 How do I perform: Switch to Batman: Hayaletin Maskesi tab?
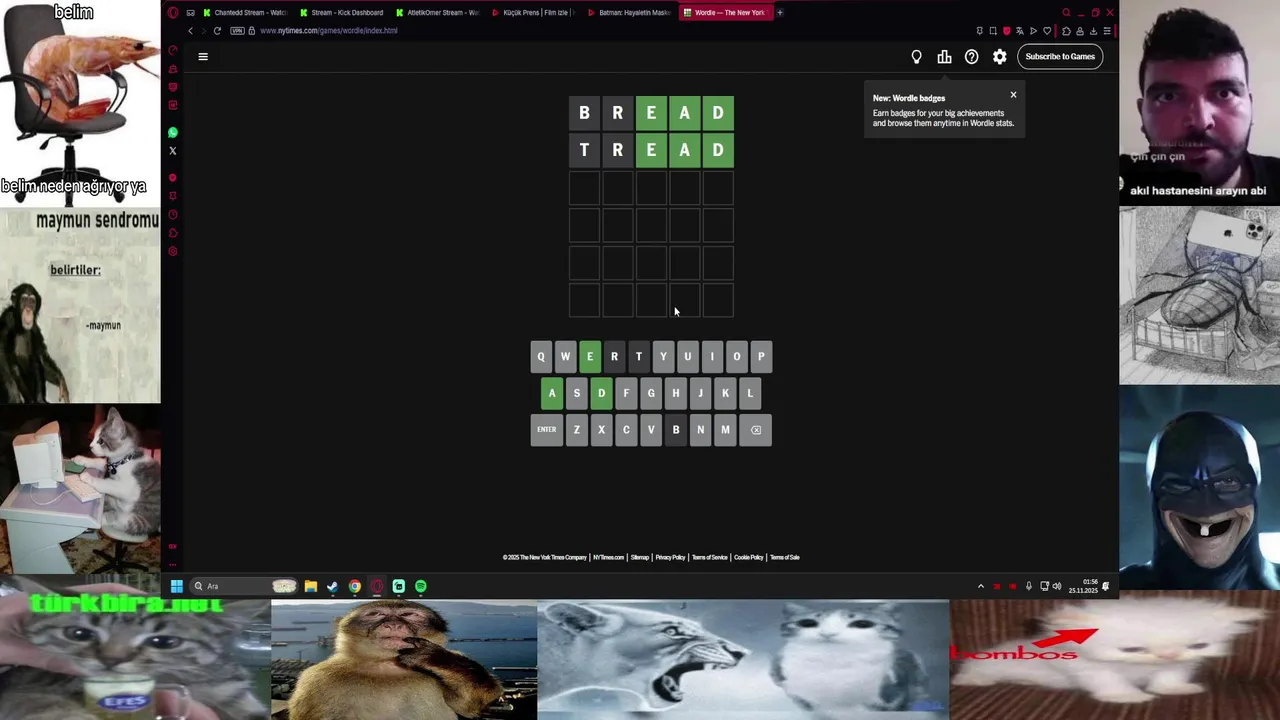(x=629, y=13)
